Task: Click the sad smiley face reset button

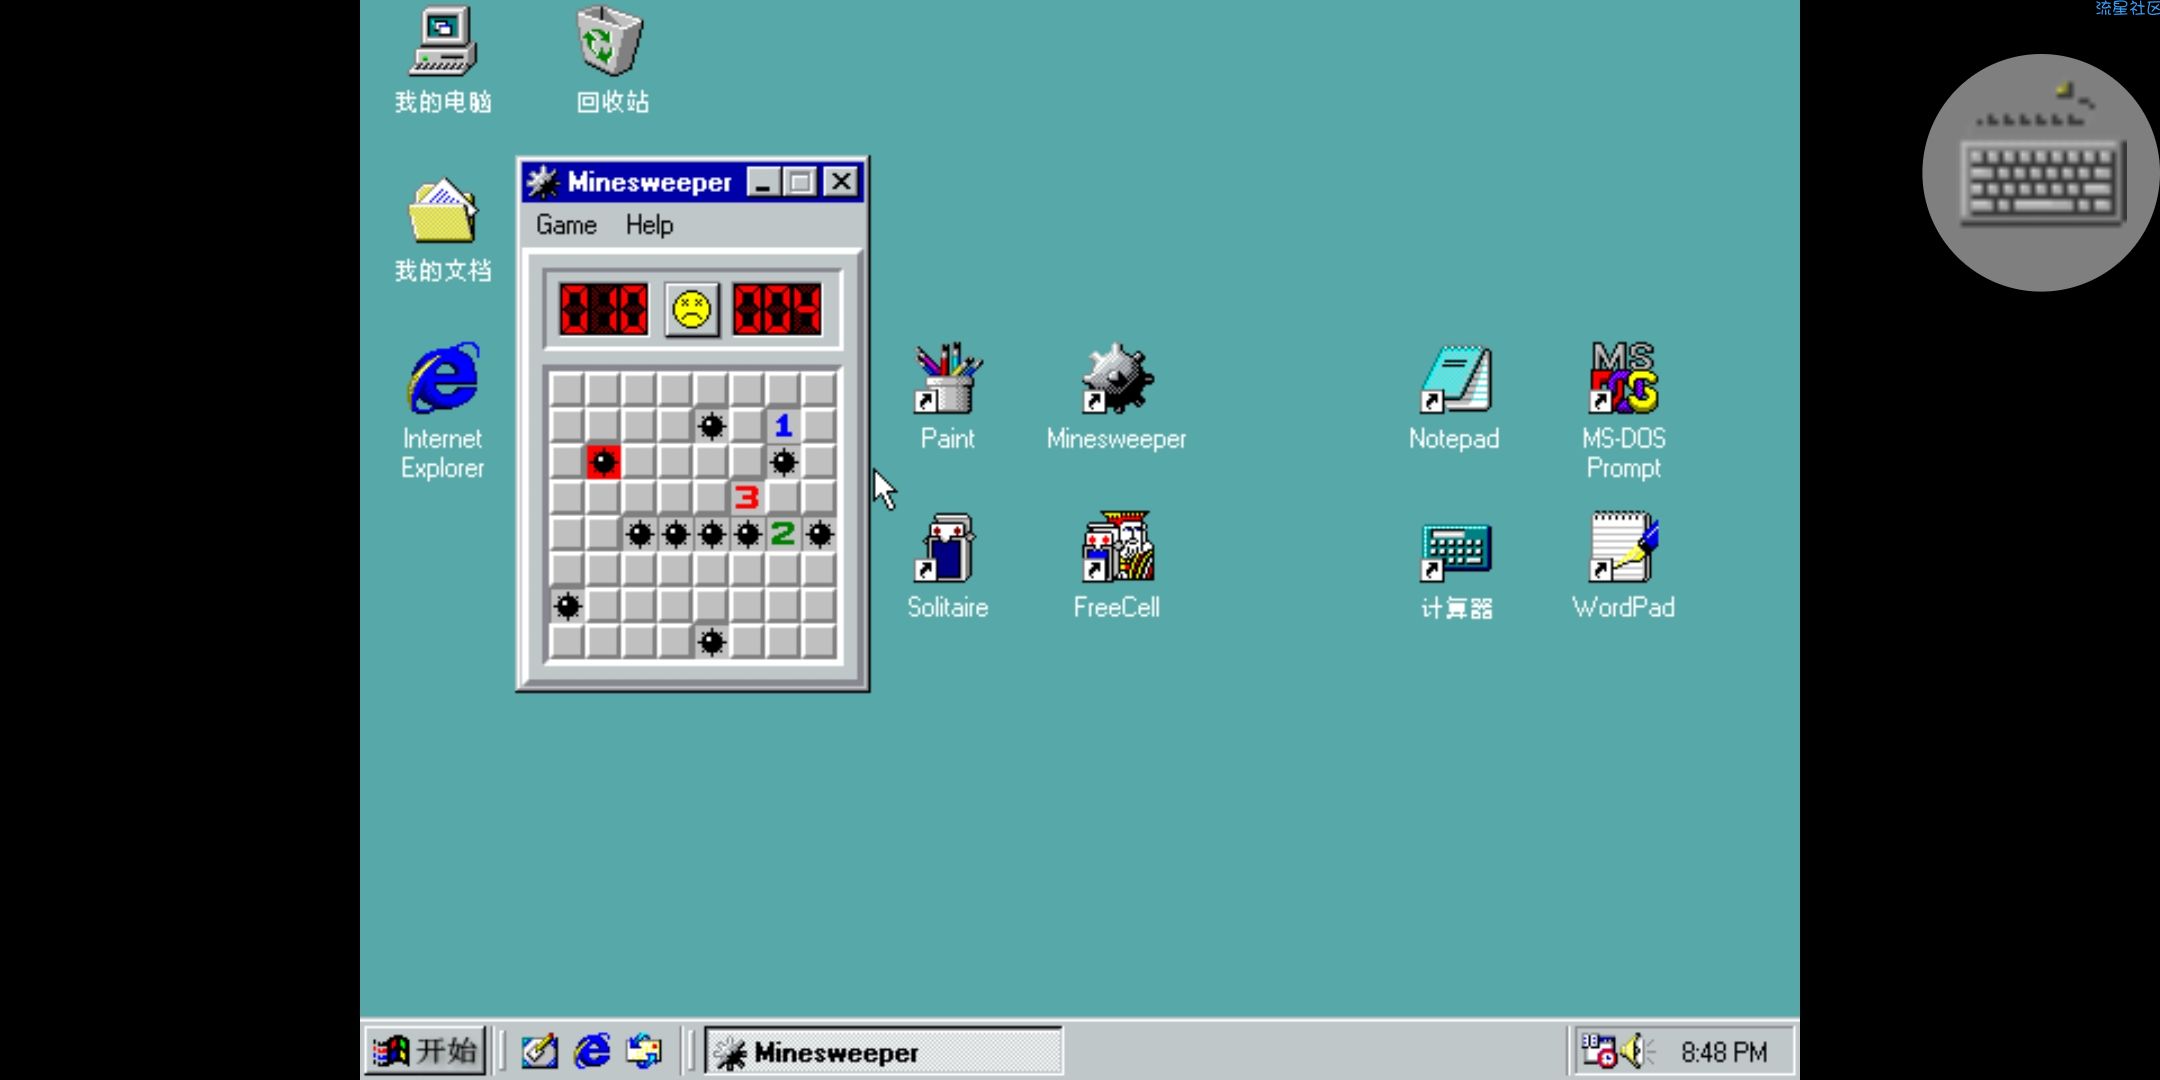Action: click(692, 310)
